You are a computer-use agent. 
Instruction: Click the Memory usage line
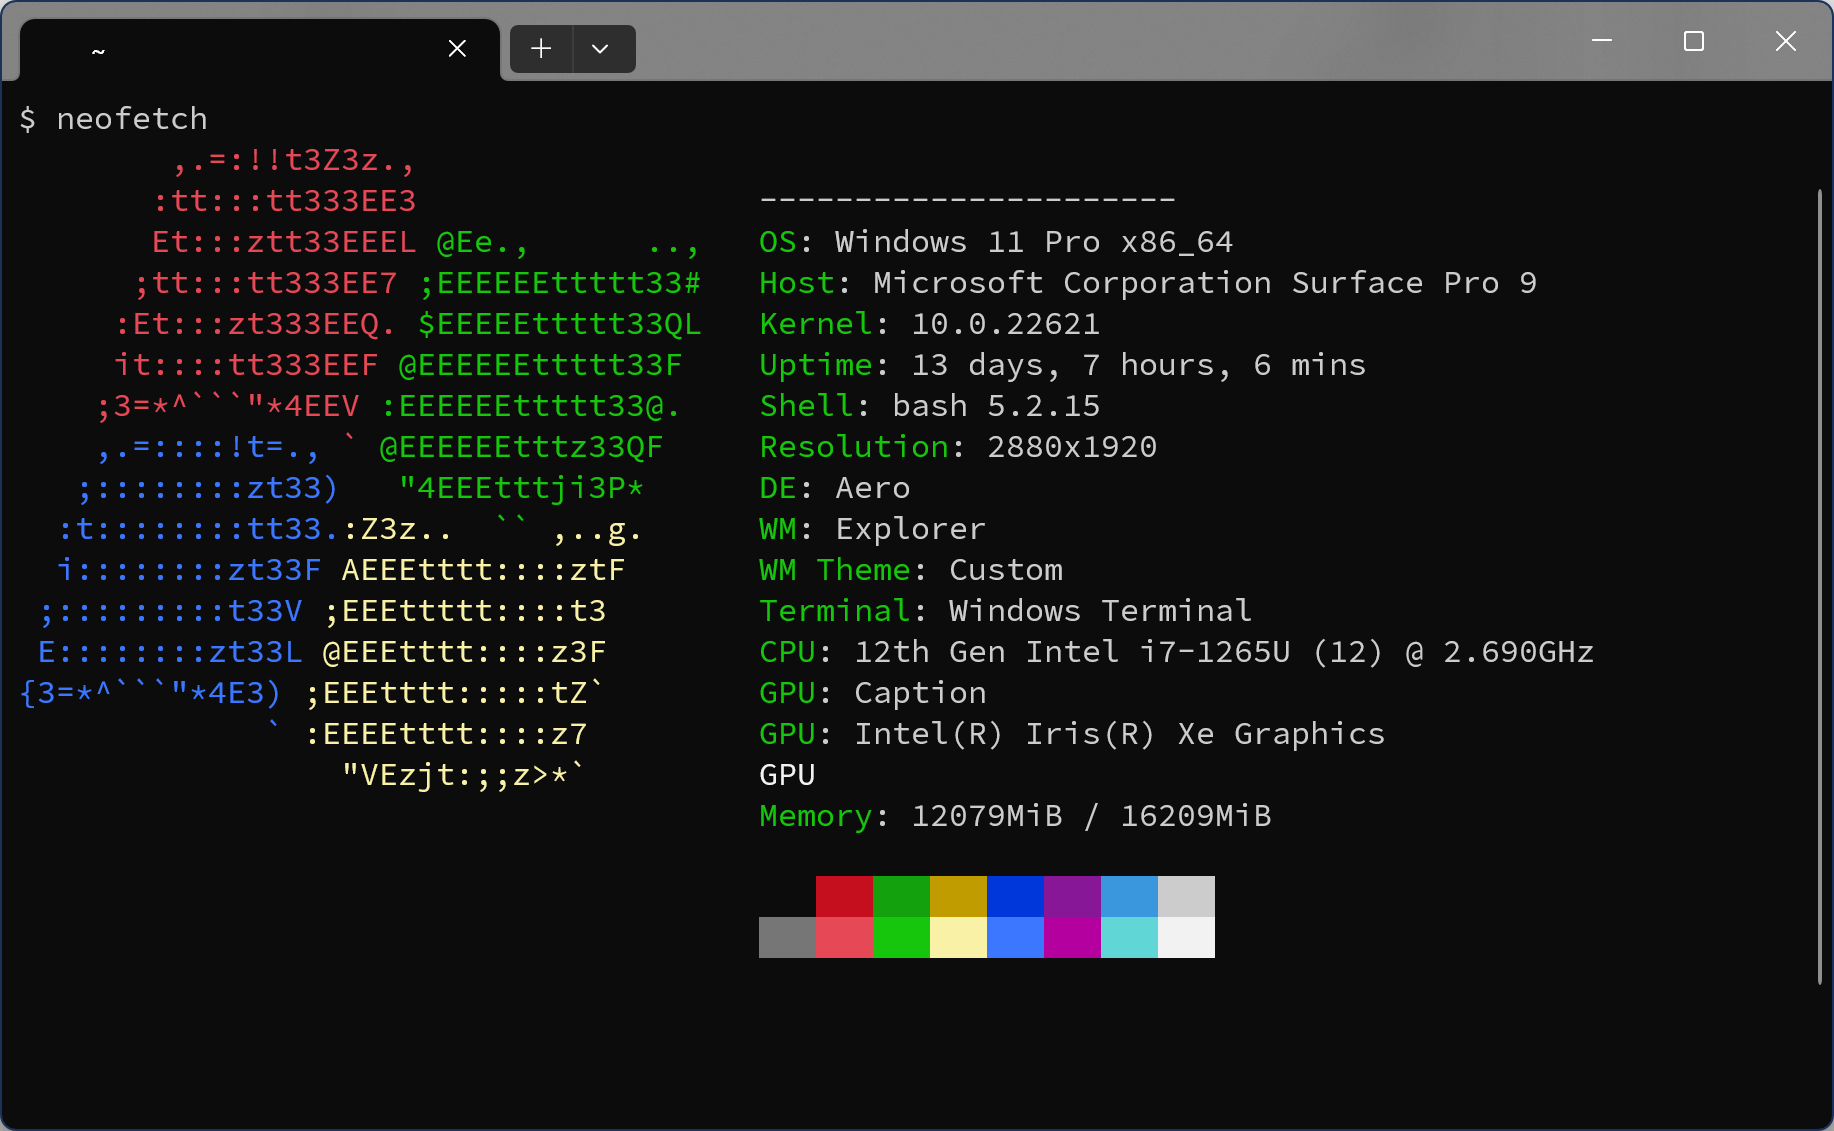1014,816
